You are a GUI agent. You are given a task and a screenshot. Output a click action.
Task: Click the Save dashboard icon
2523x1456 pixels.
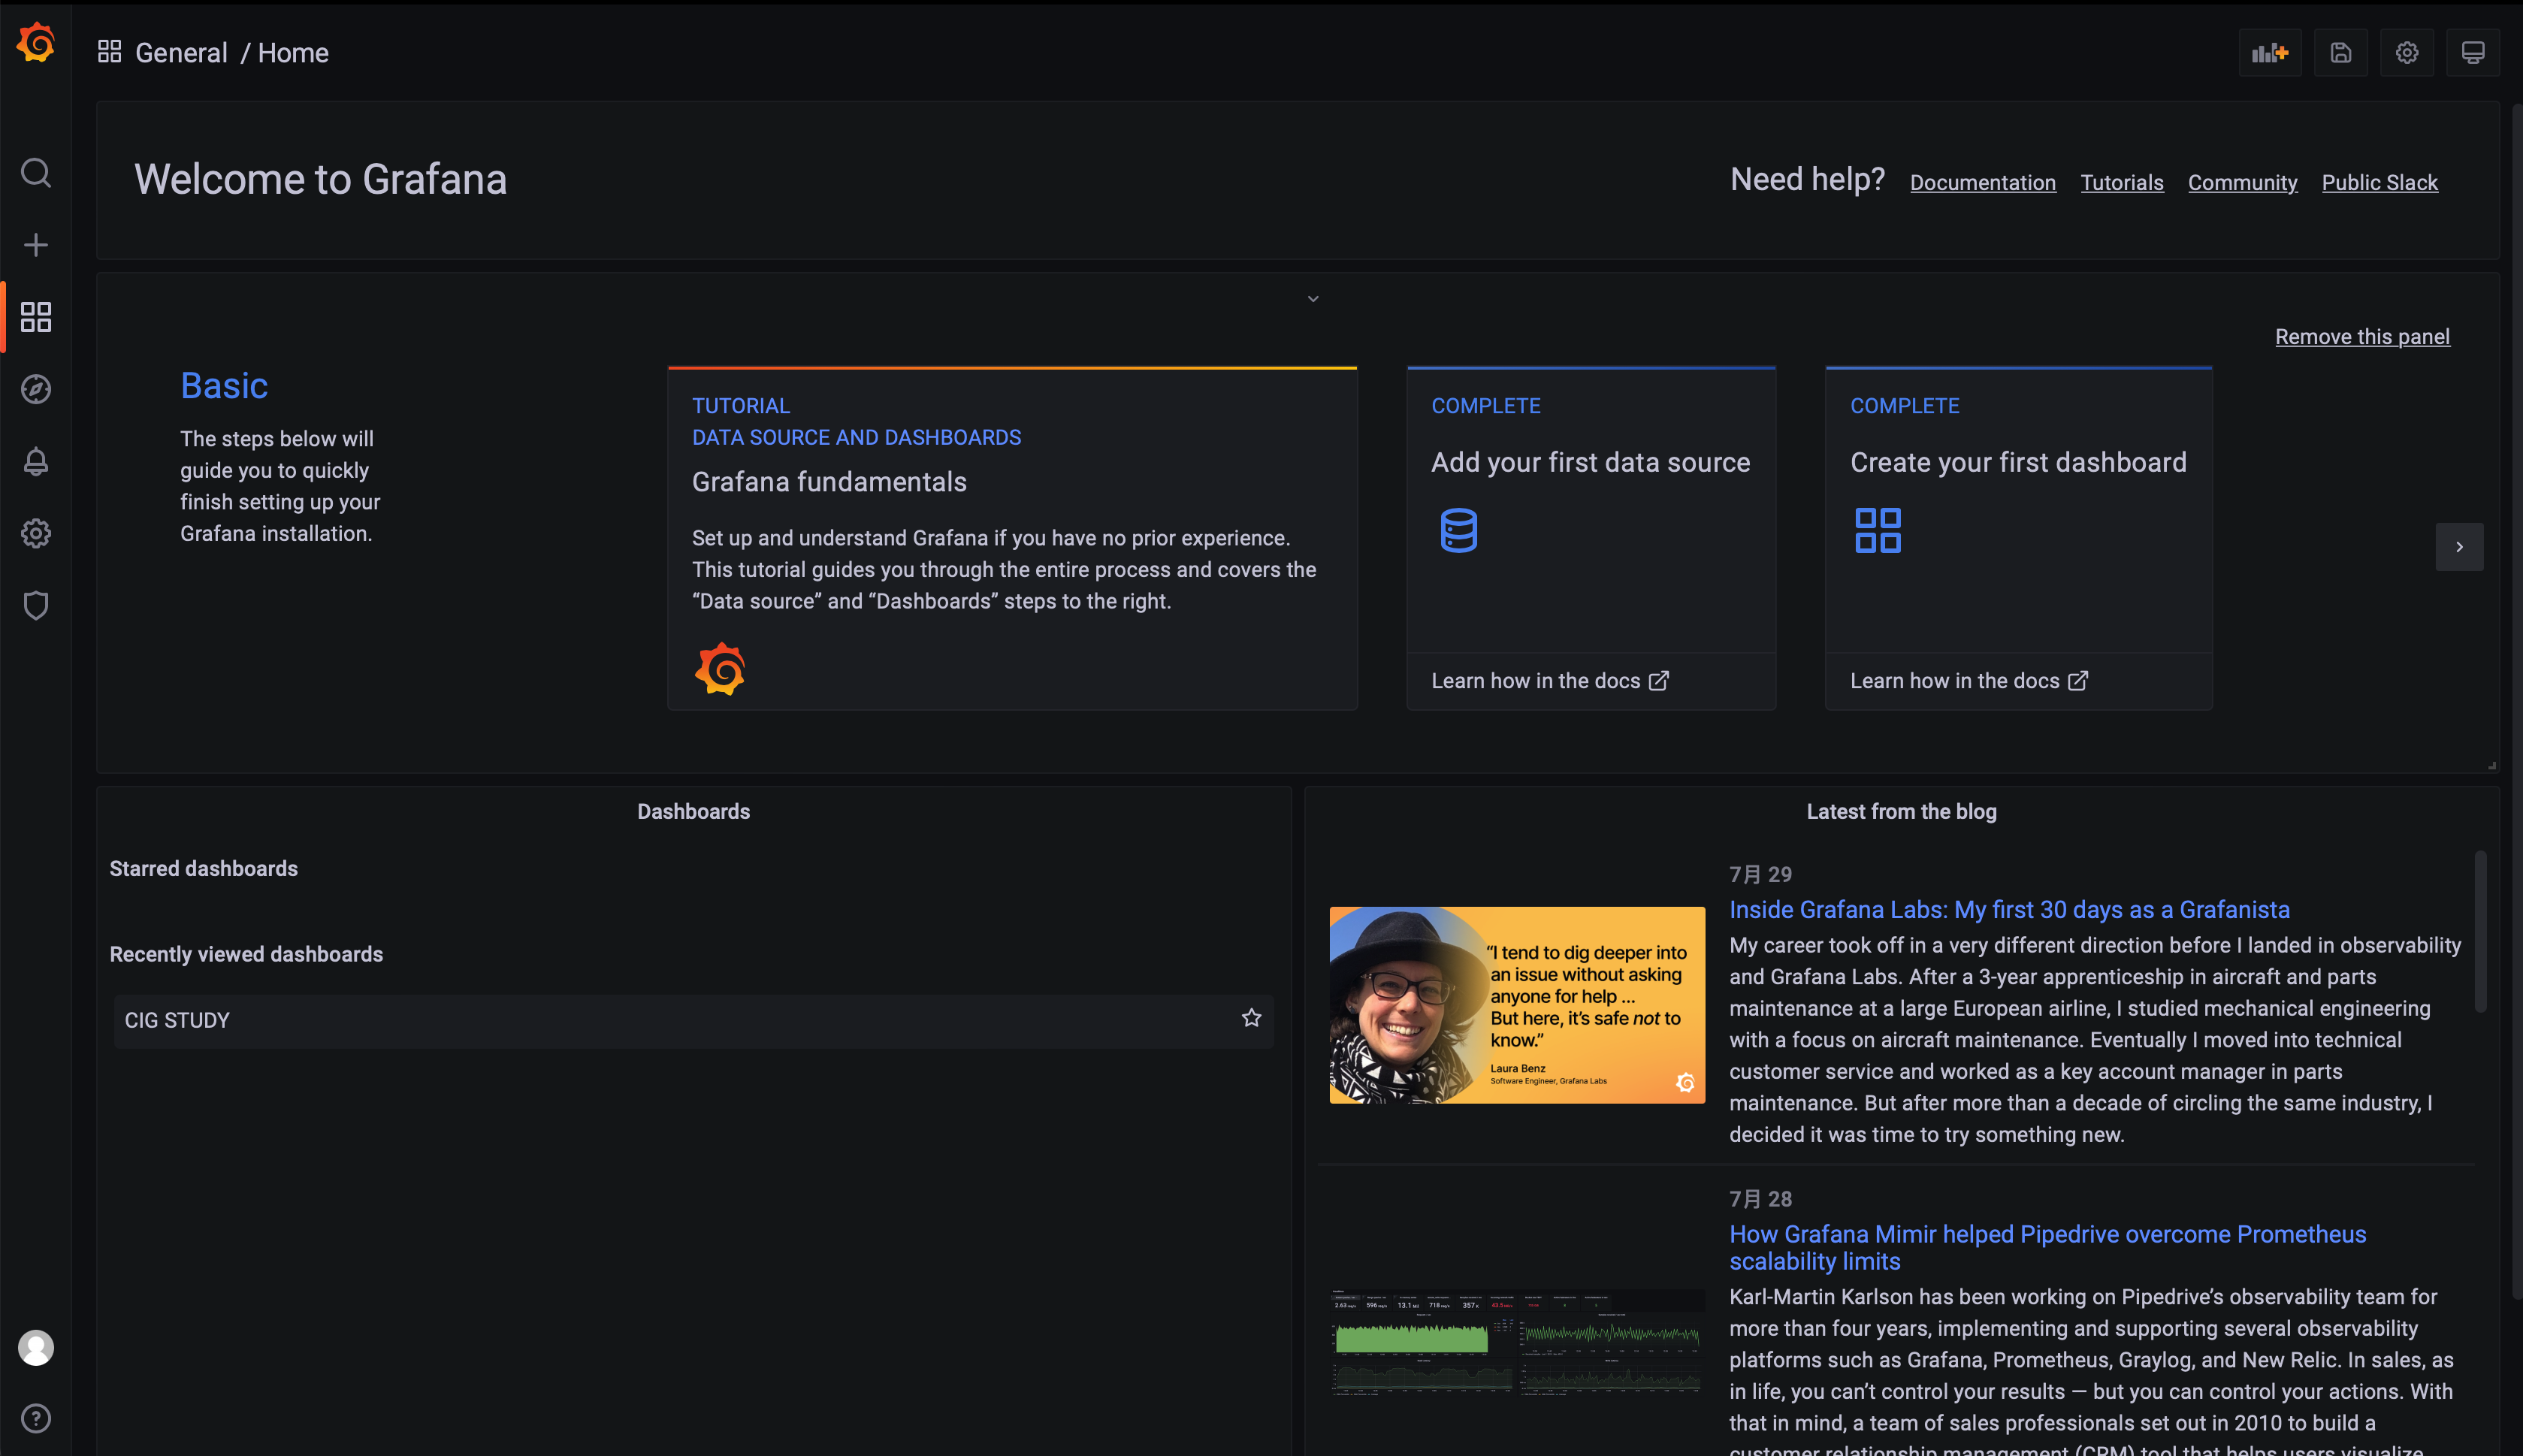pos(2341,52)
